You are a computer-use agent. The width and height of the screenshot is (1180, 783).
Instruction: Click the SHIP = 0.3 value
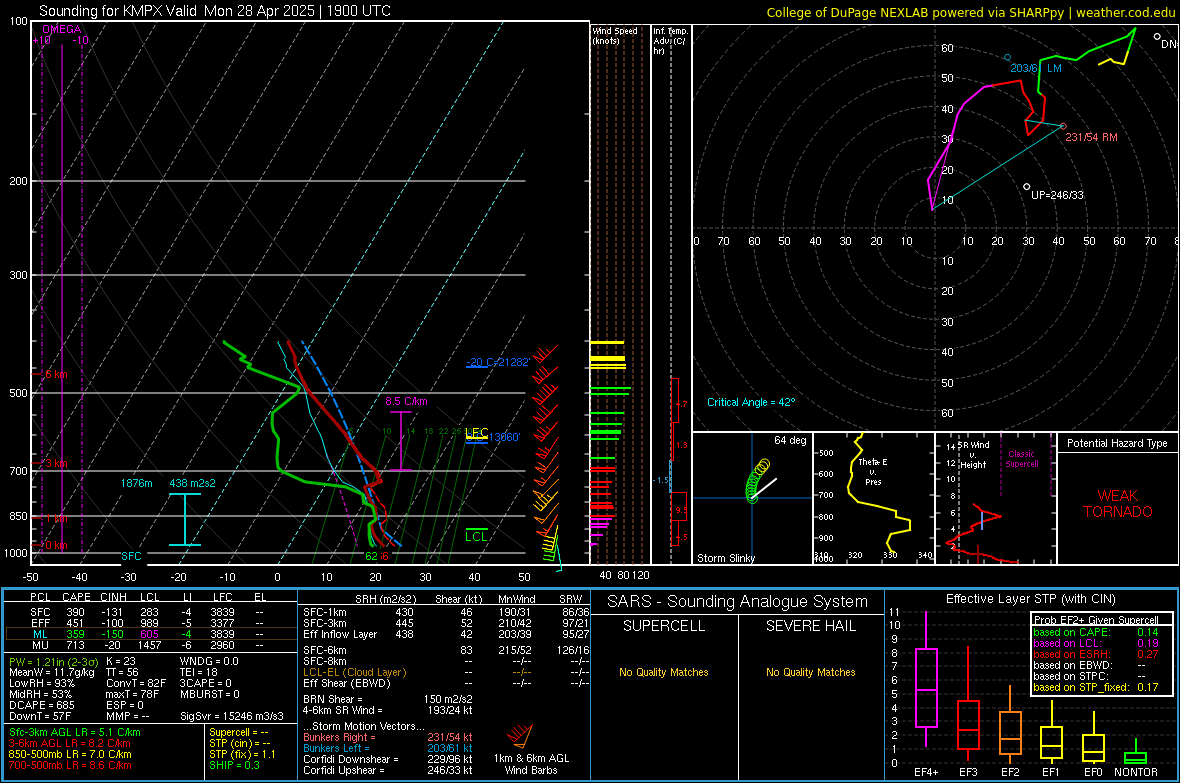pyautogui.click(x=234, y=765)
